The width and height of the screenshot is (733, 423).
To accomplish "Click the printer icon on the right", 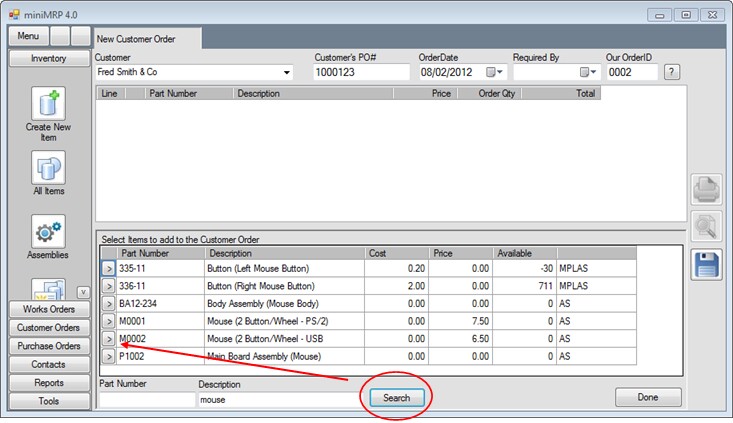I will point(707,188).
